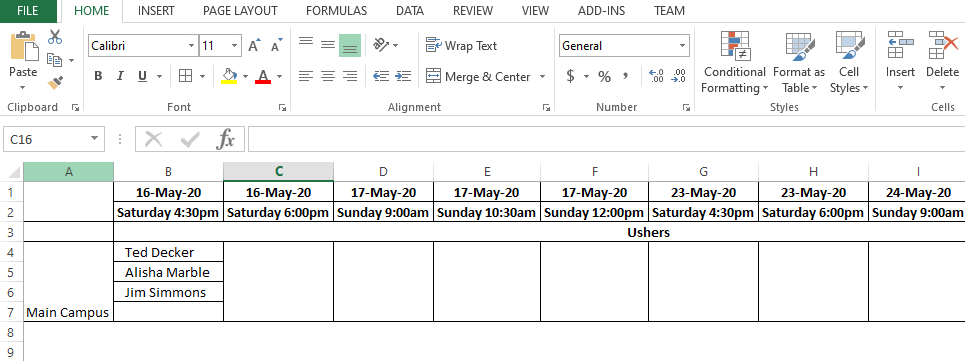Image resolution: width=965 pixels, height=361 pixels.
Task: Apply Comma Style format
Action: [625, 76]
